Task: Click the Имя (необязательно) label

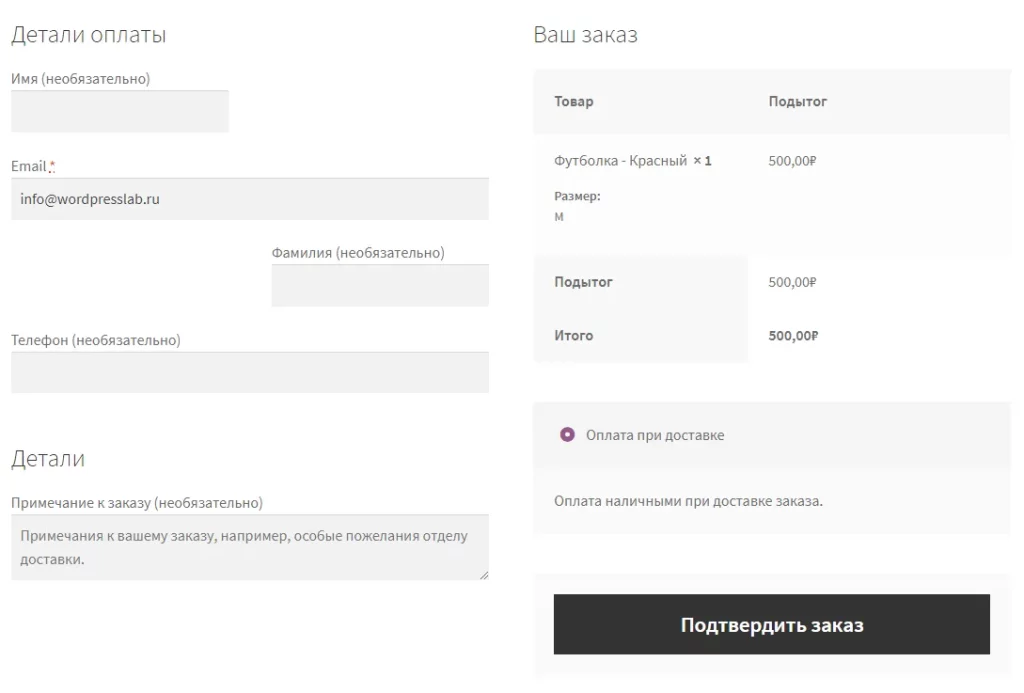Action: tap(80, 79)
